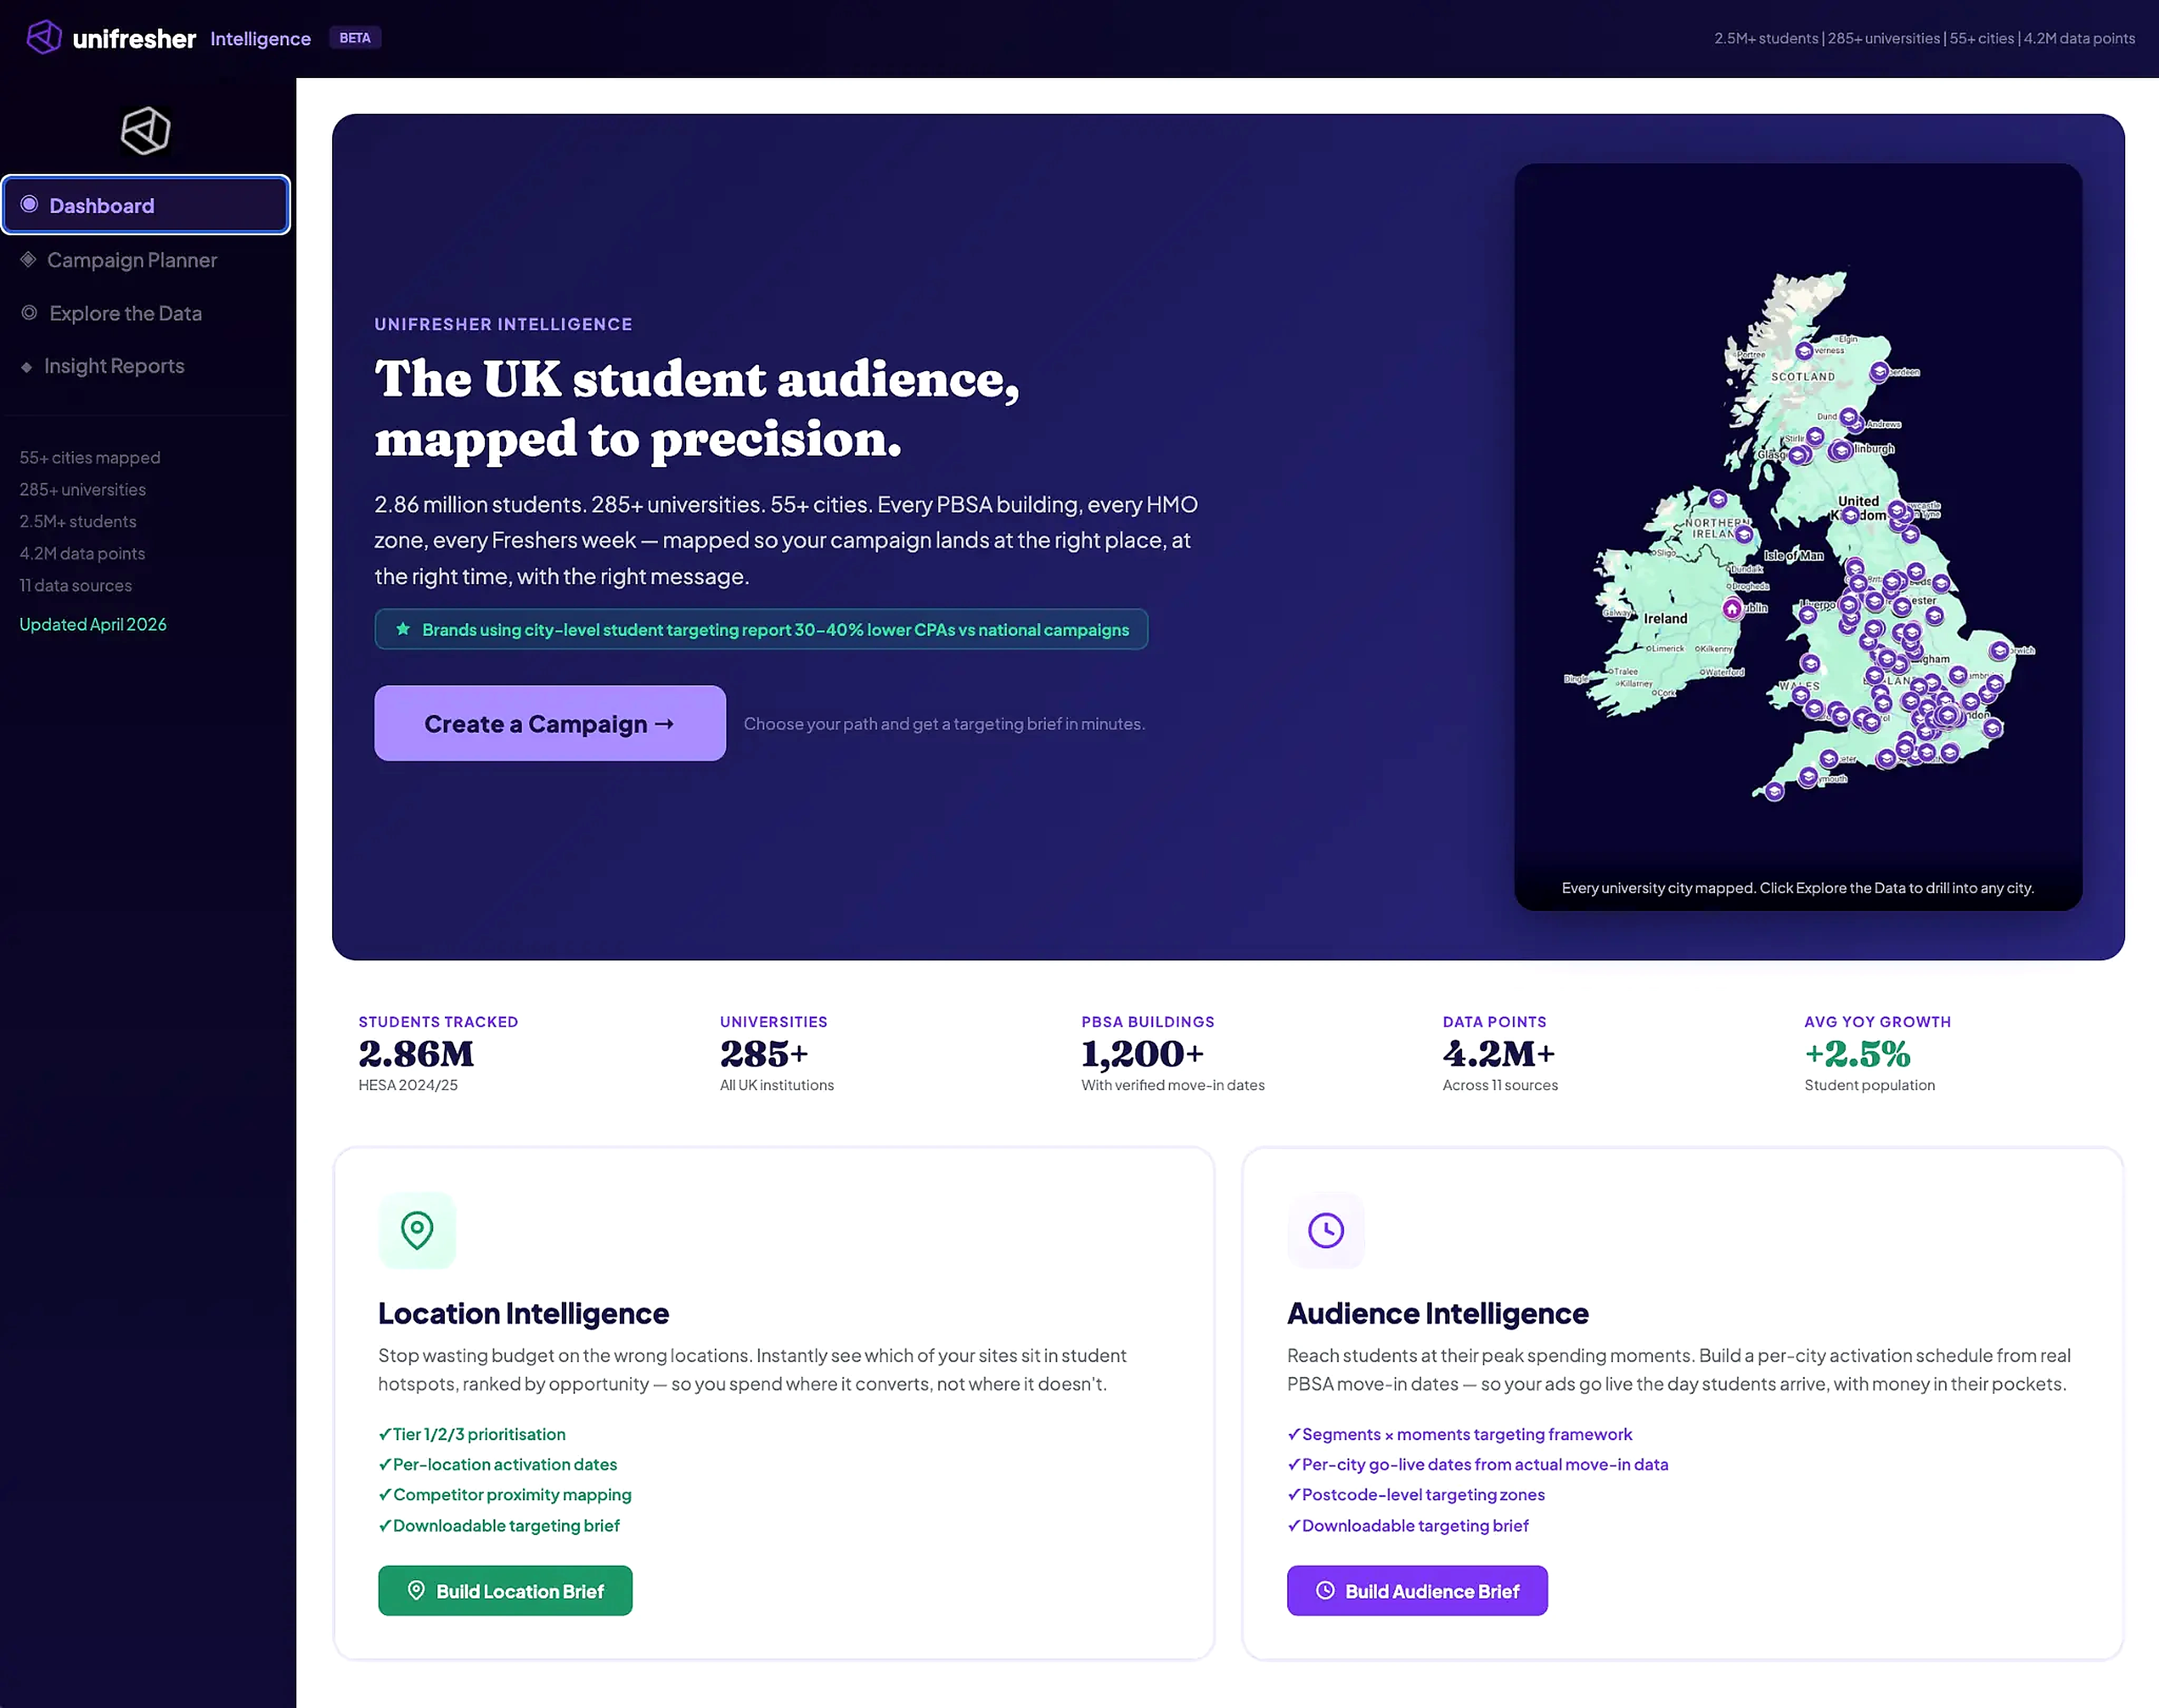Select the Cornwall tip university pin

(x=1774, y=791)
